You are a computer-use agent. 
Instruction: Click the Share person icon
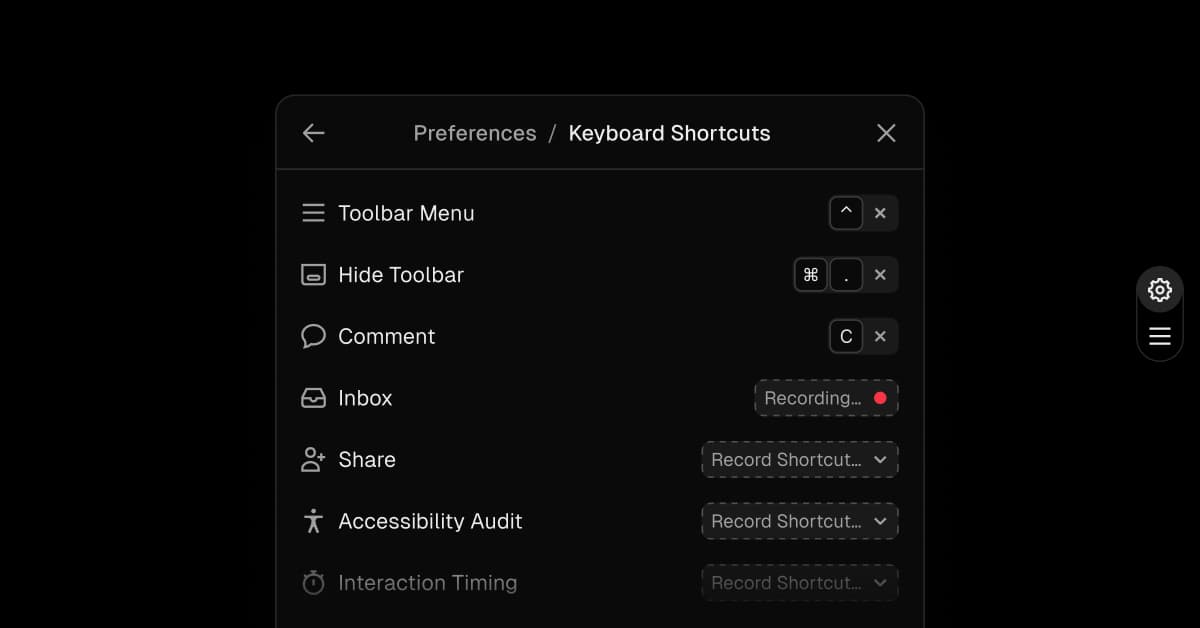pyautogui.click(x=313, y=460)
